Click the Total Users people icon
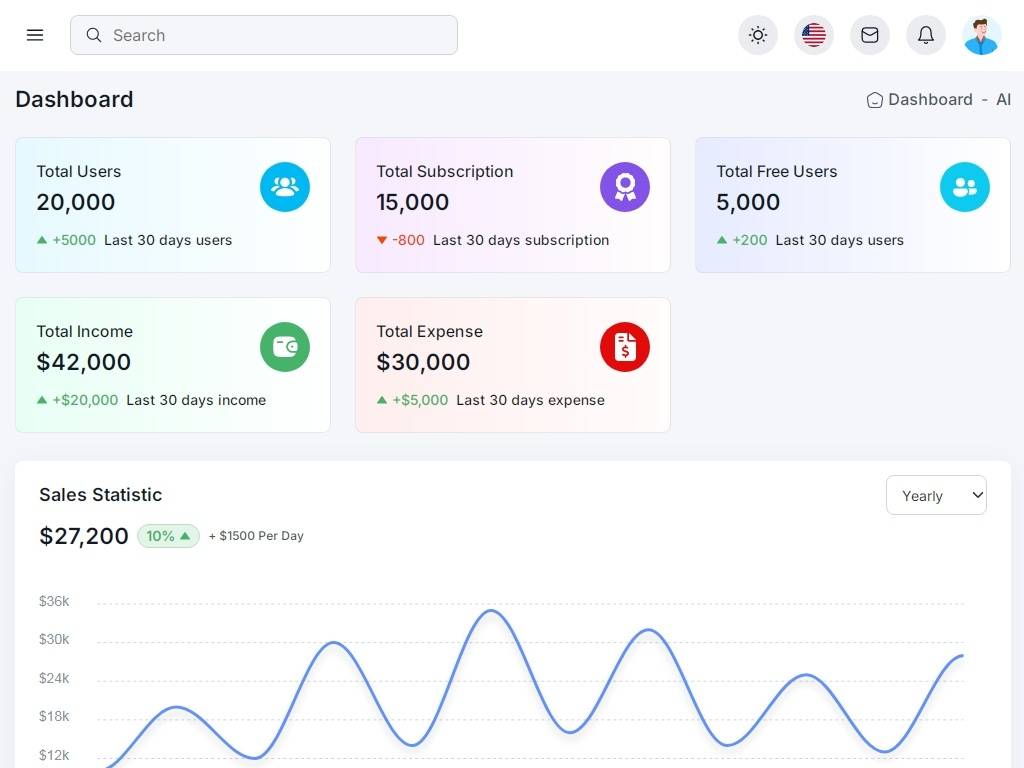Screen dimensions: 1024x768 point(285,187)
